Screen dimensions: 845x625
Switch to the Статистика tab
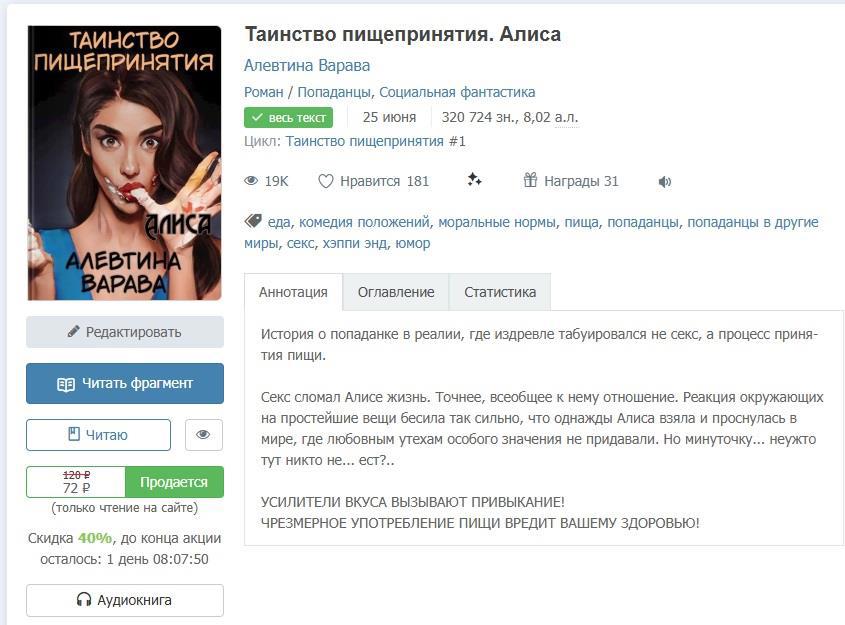tap(500, 292)
